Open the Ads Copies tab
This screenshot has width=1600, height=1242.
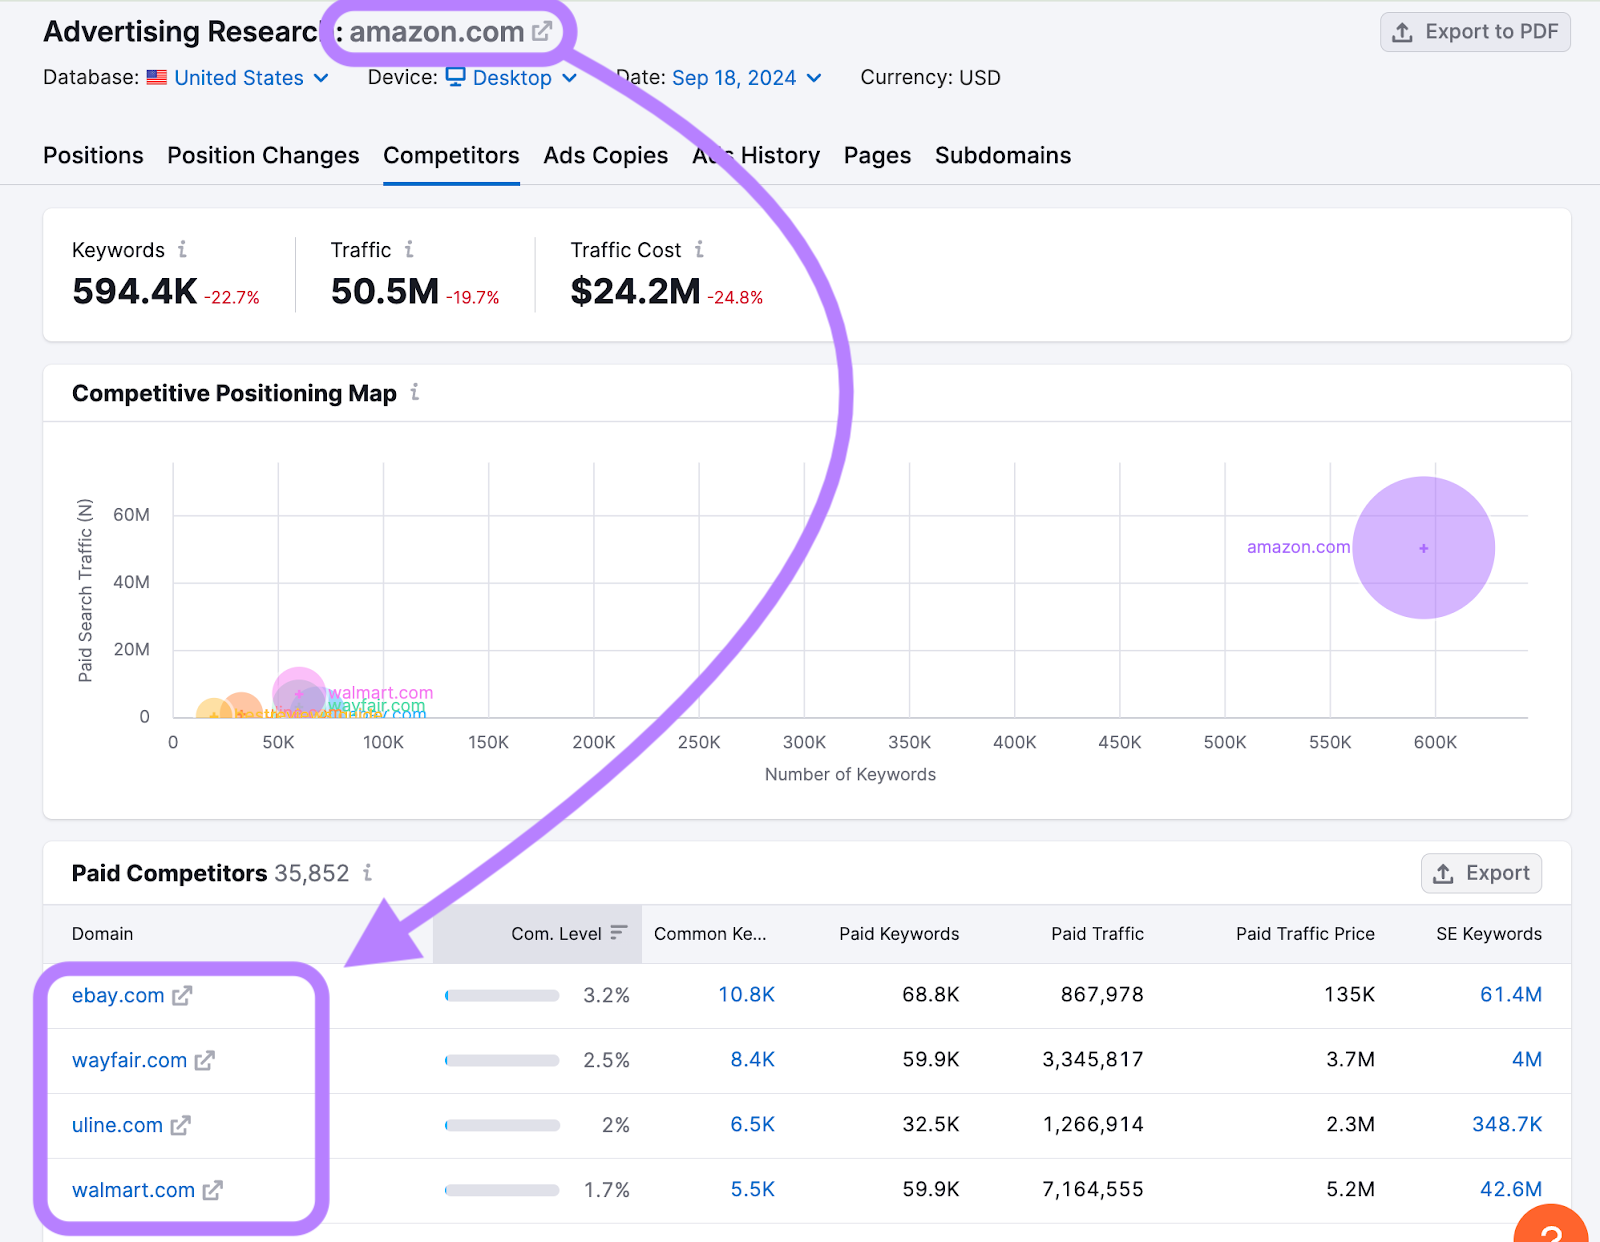click(606, 156)
